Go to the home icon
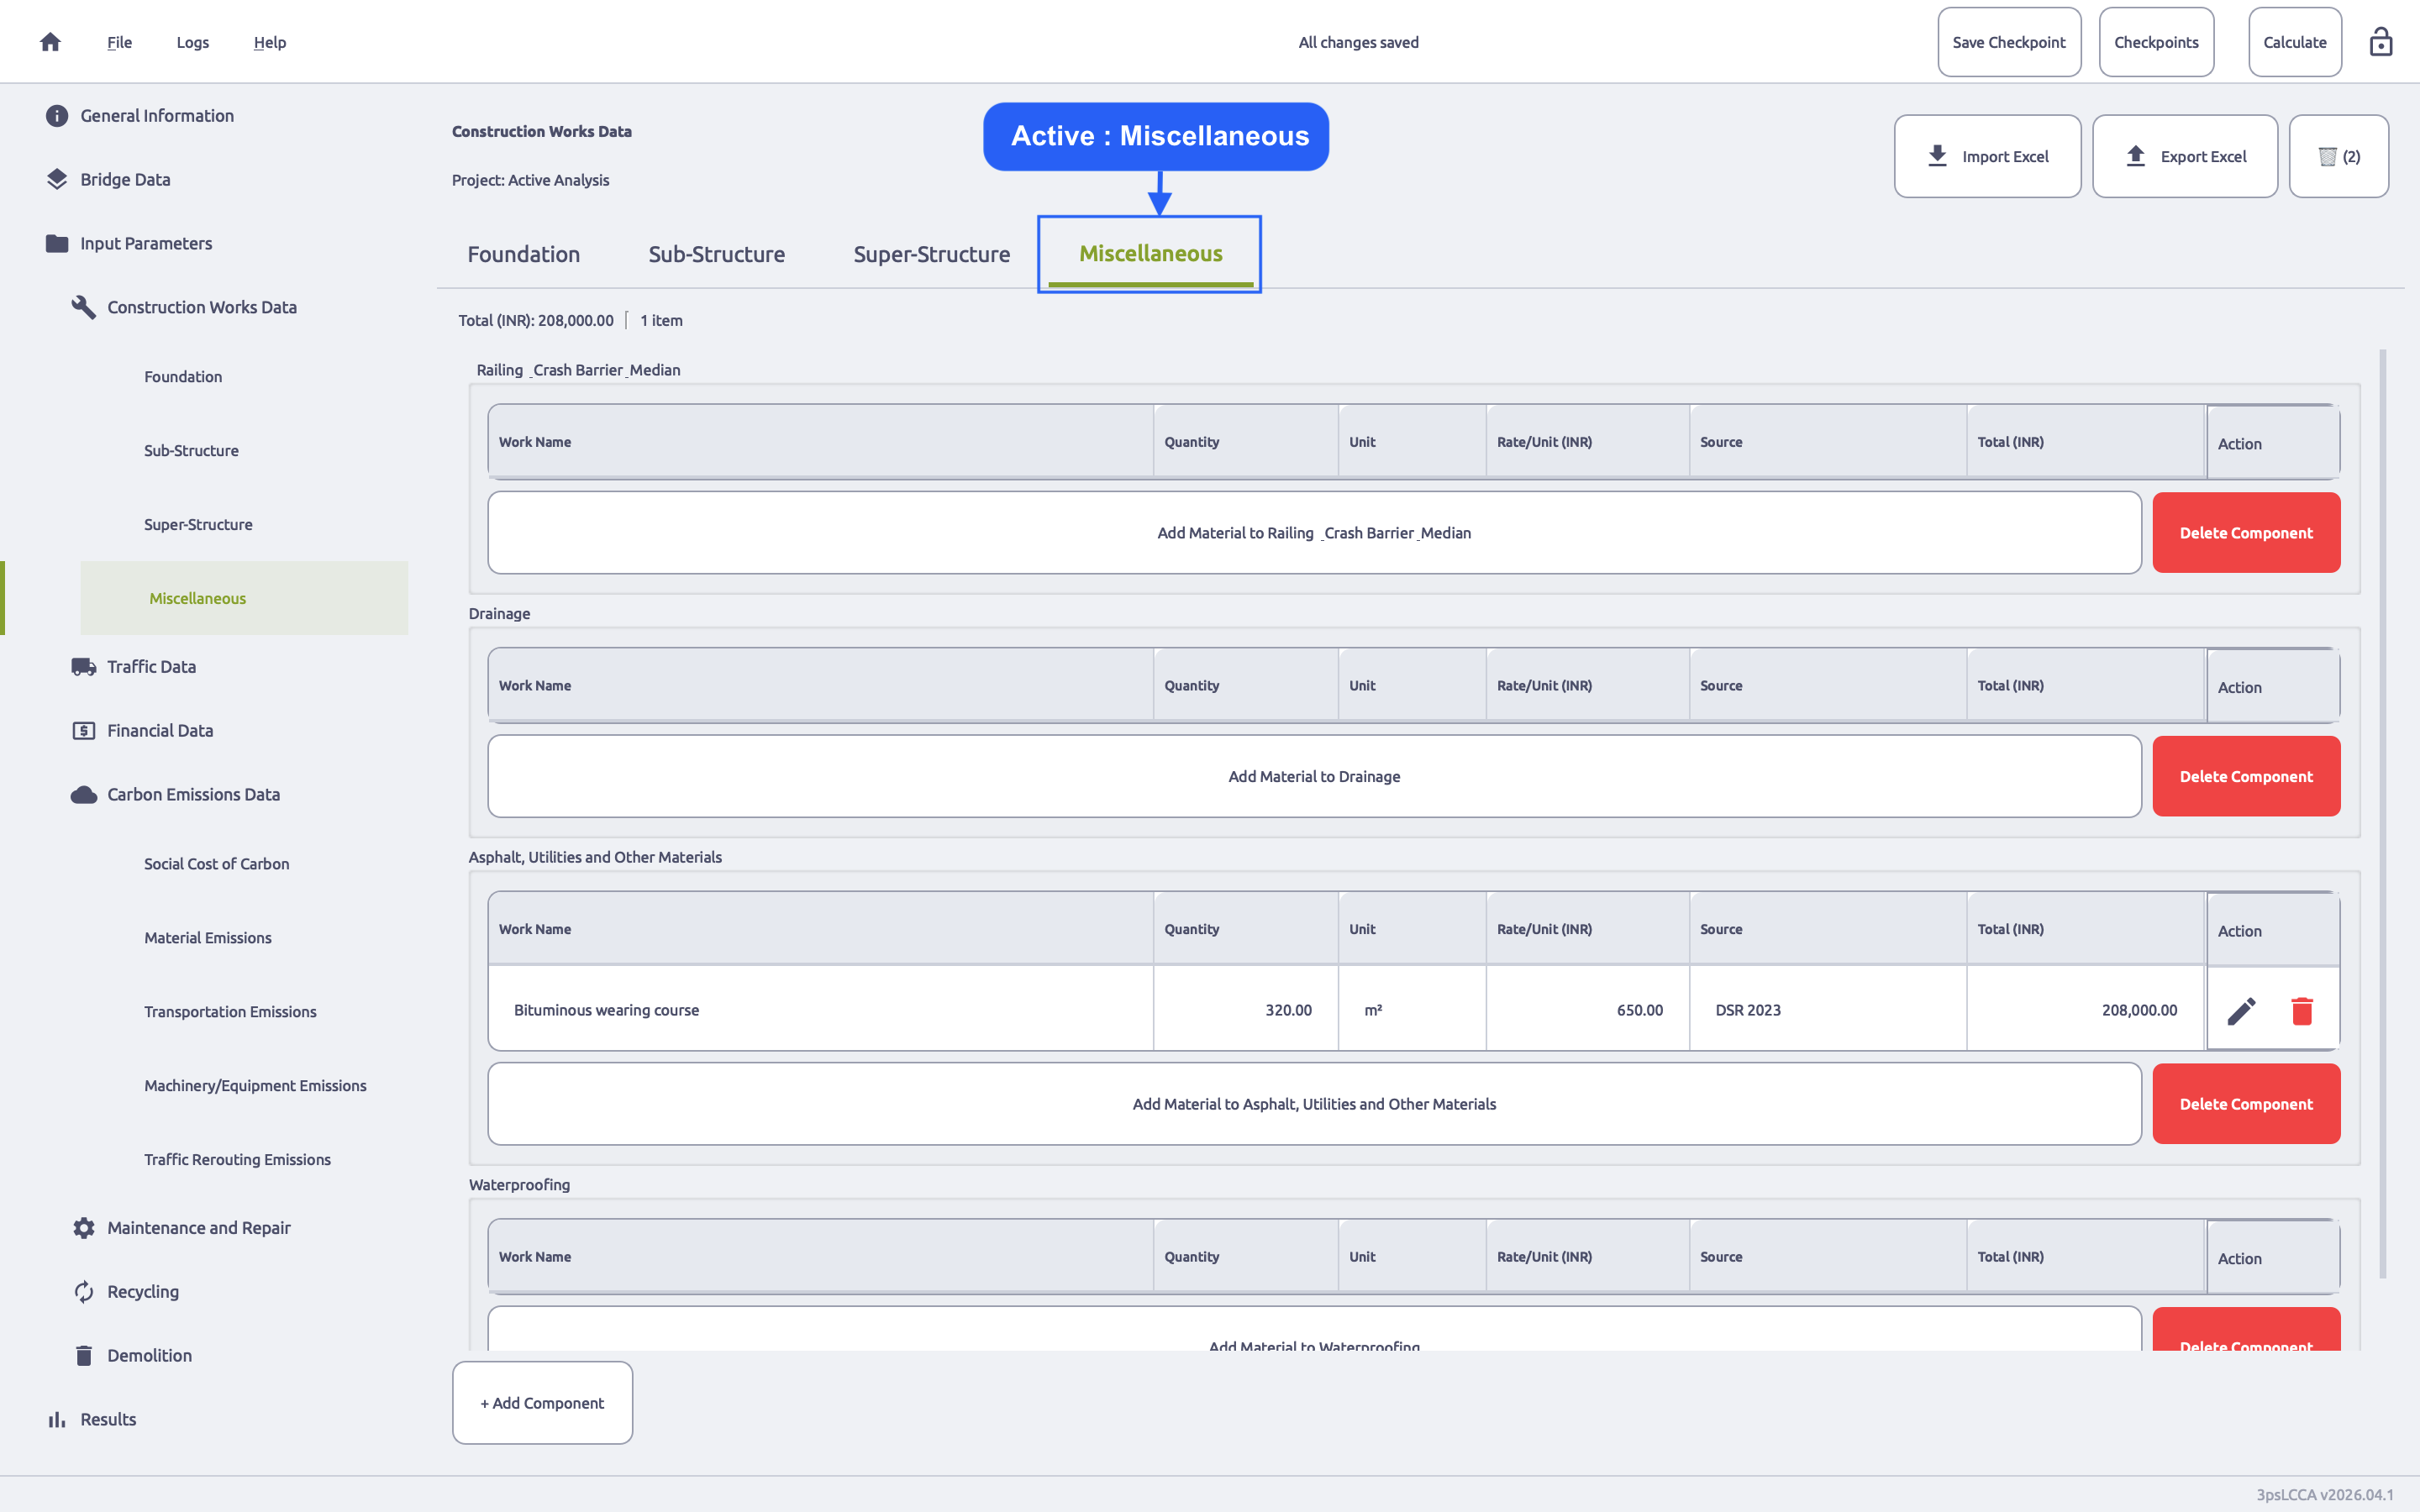2420x1512 pixels. click(x=50, y=42)
